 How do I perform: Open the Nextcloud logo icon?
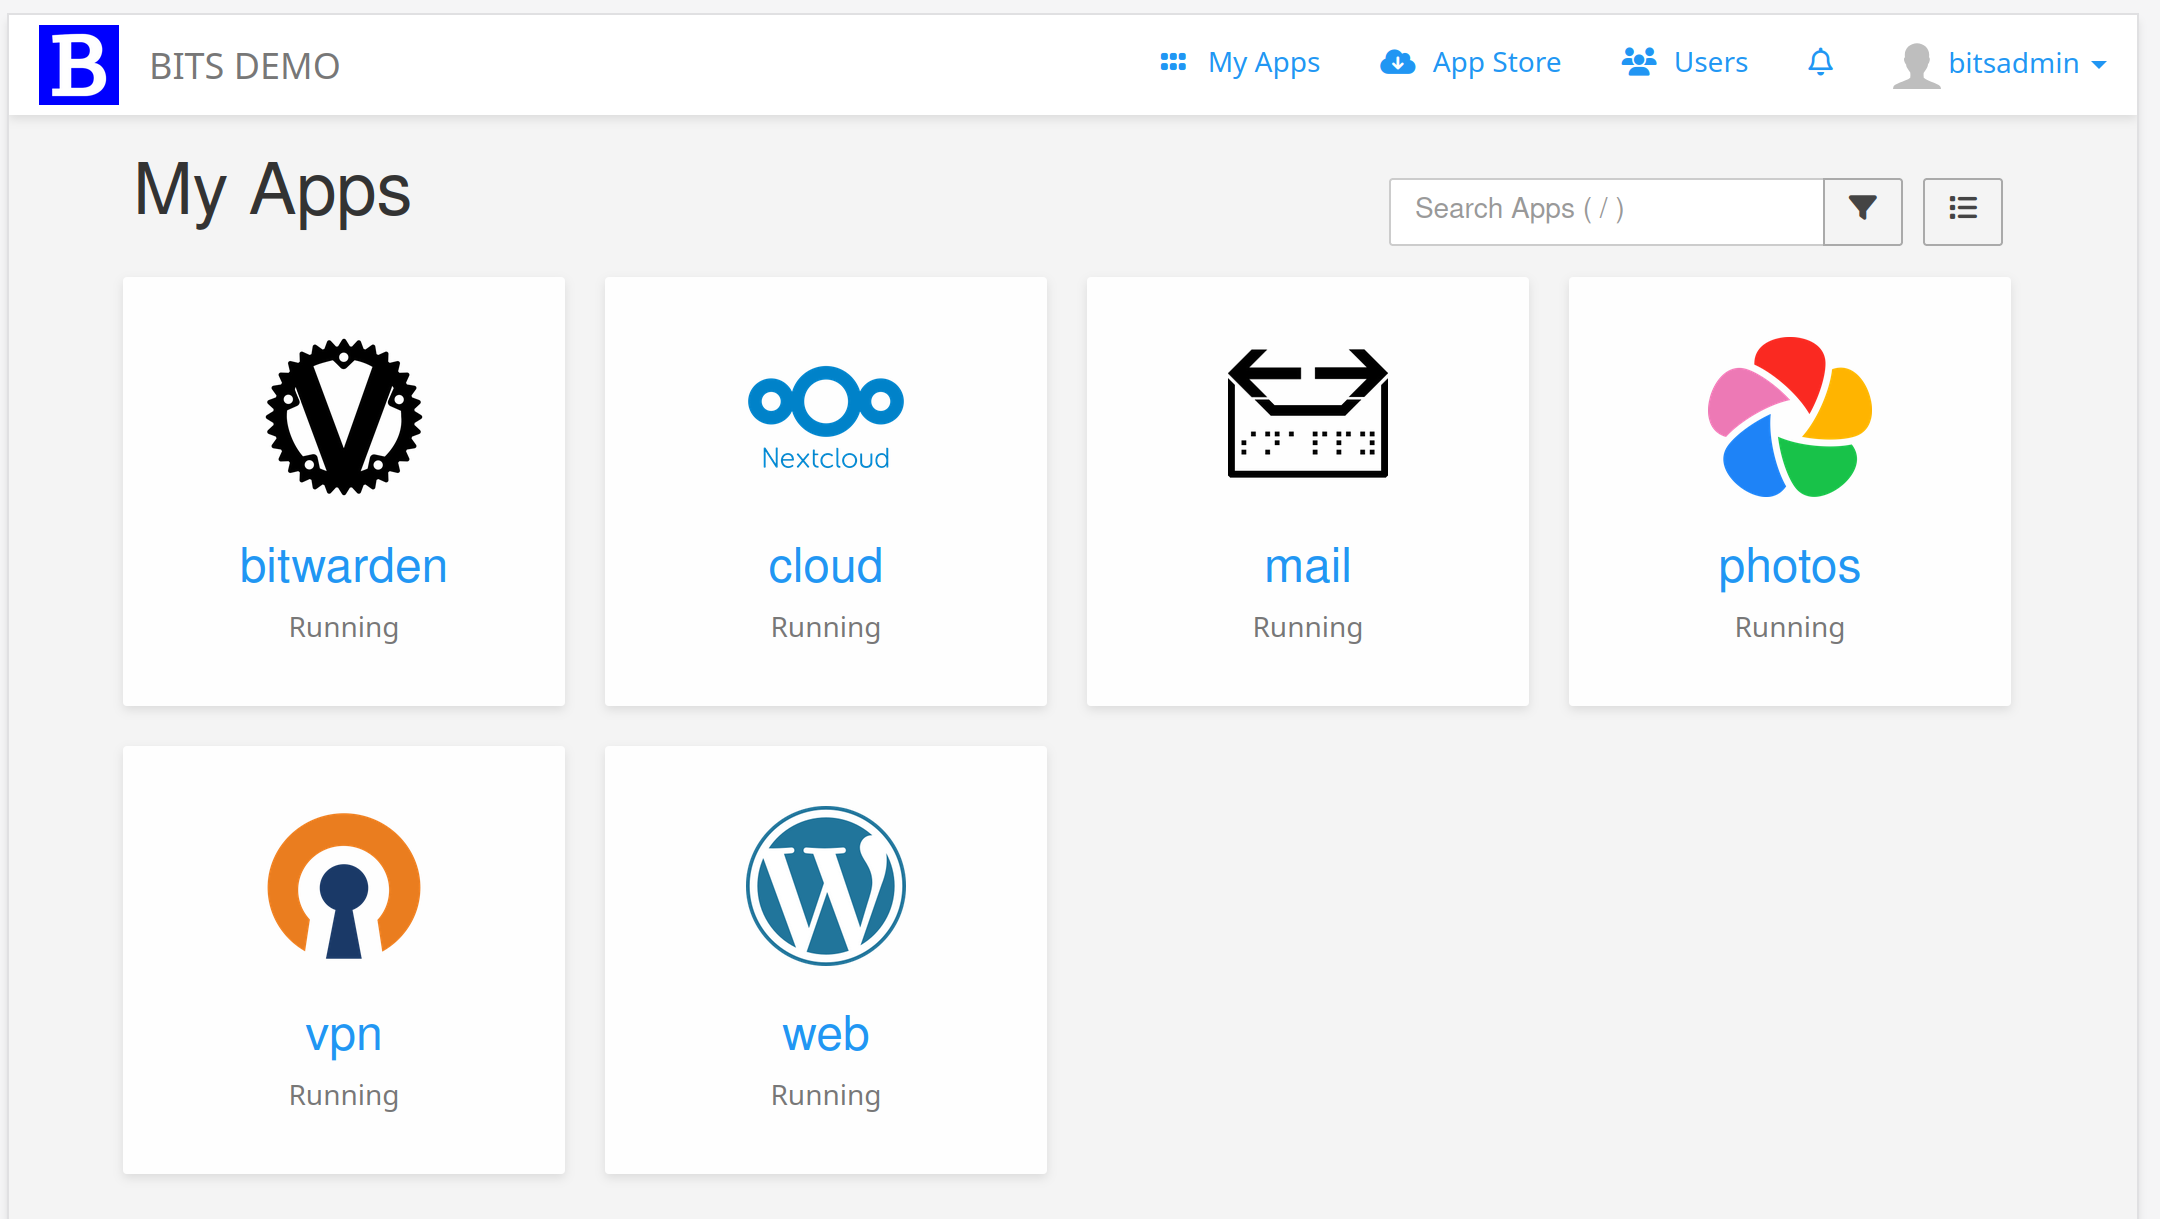[x=826, y=418]
